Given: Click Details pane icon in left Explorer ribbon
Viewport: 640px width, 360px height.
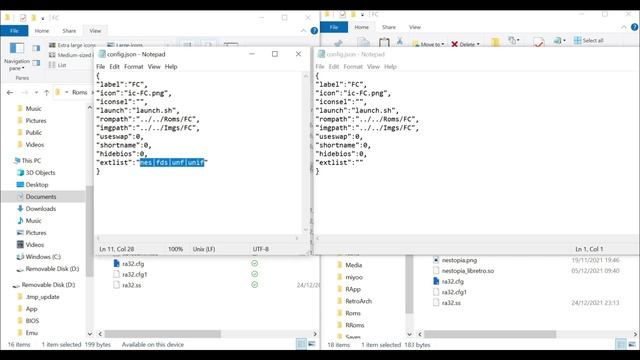Looking at the screenshot, I should coord(36,62).
